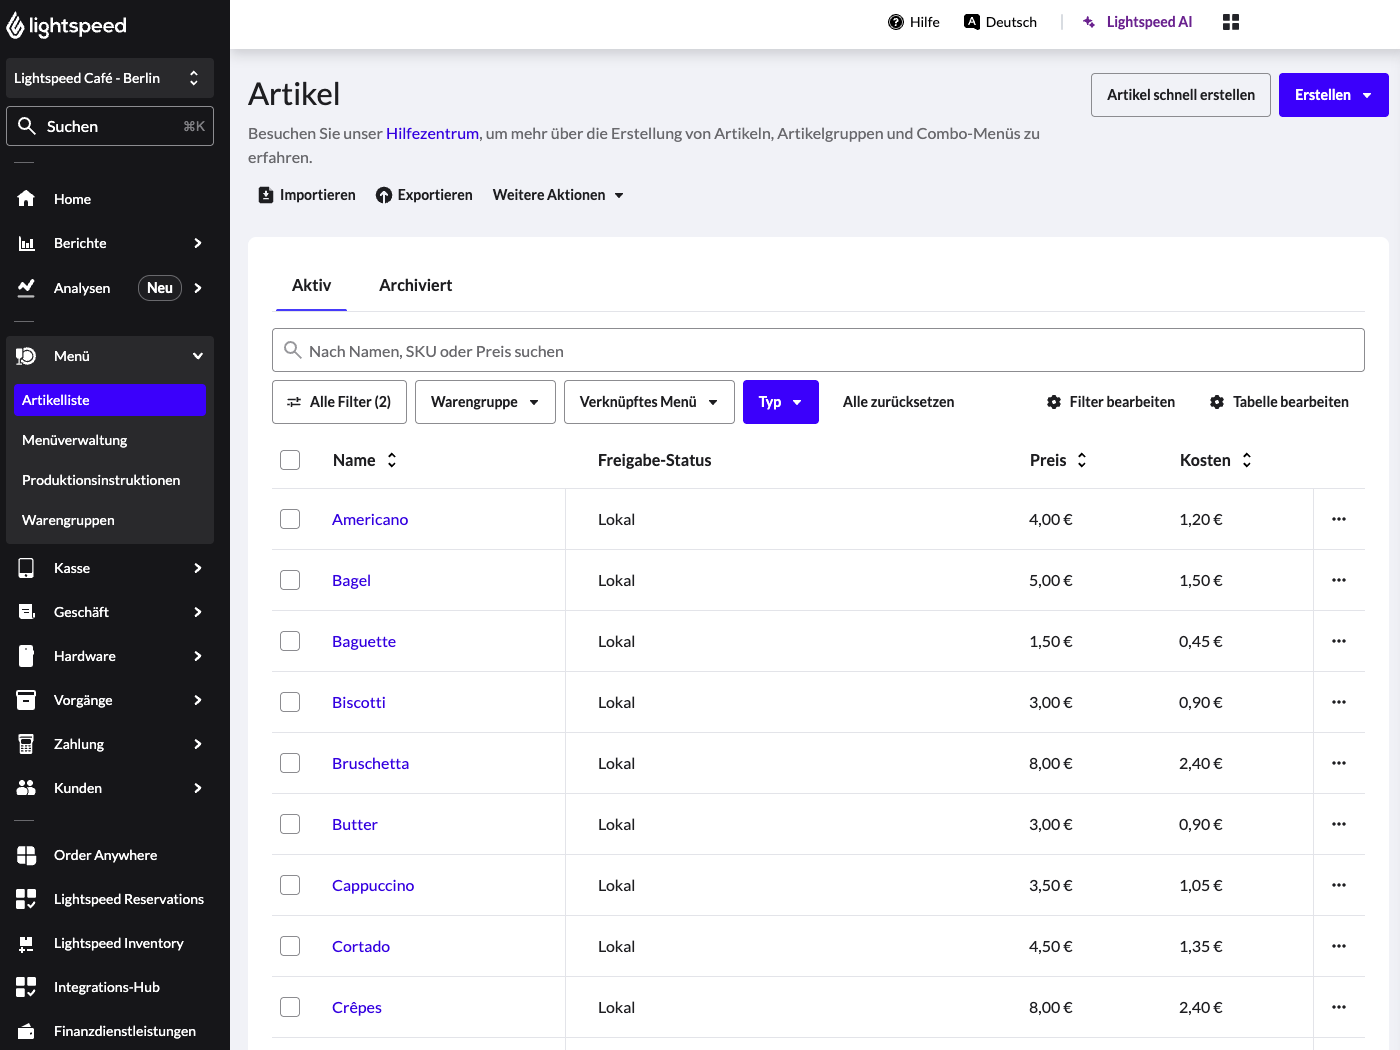The height and width of the screenshot is (1050, 1400).
Task: Click the Berichte chart icon
Action: tap(26, 243)
